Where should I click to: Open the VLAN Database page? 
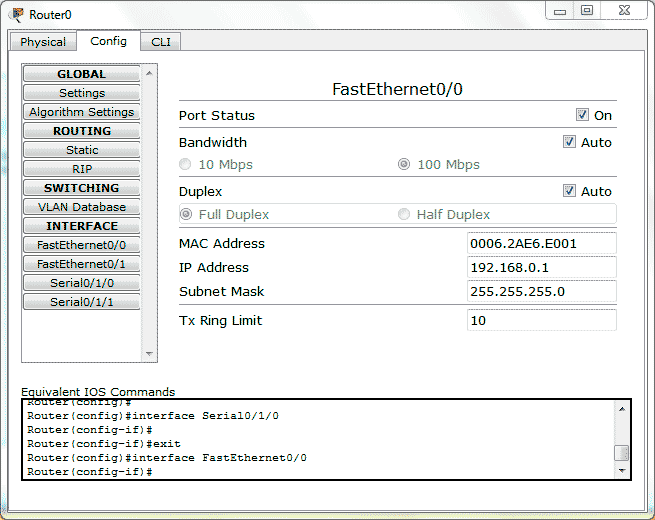(x=82, y=207)
